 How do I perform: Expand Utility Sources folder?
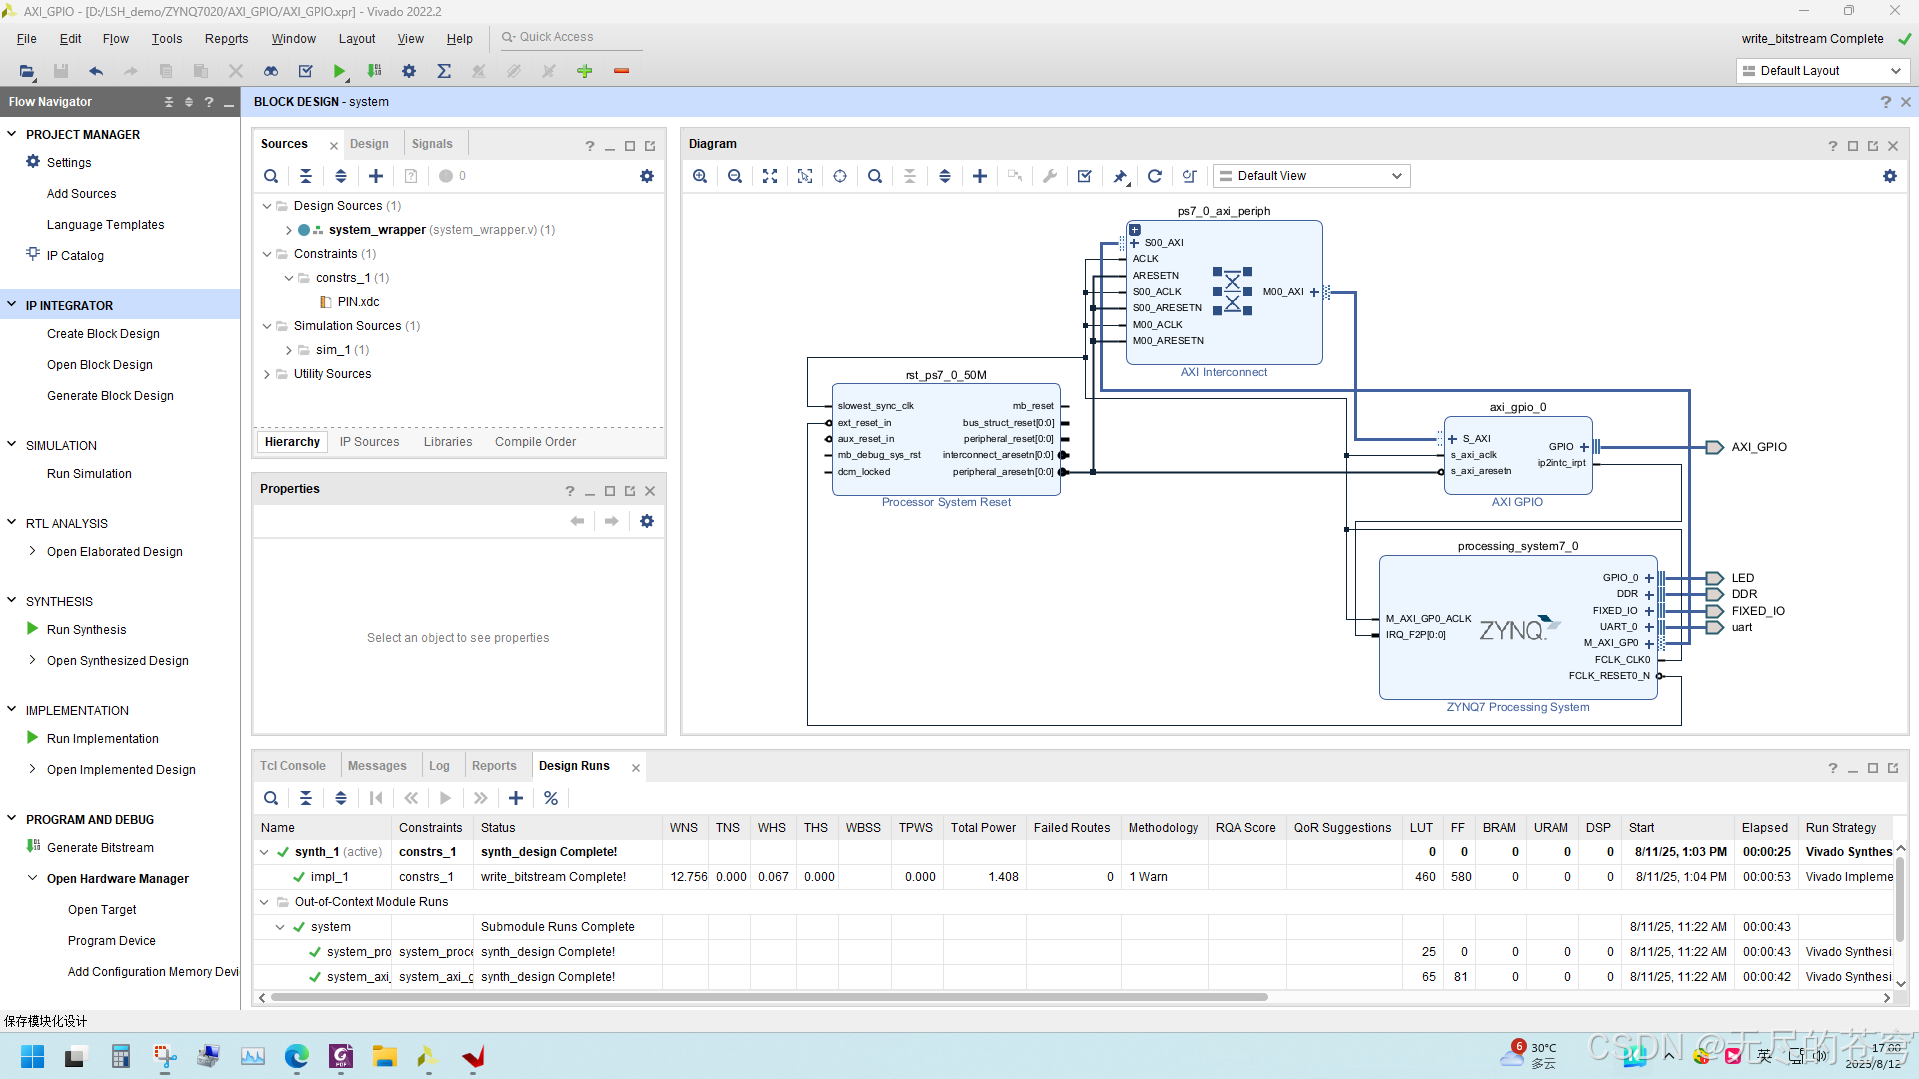[x=267, y=374]
